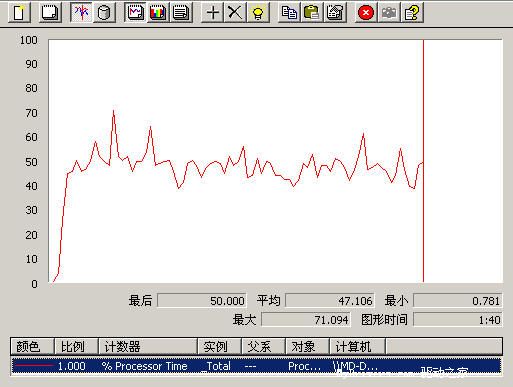Screen dimensions: 513x387
Task: Select View Current Activity icon
Action: click(81, 13)
